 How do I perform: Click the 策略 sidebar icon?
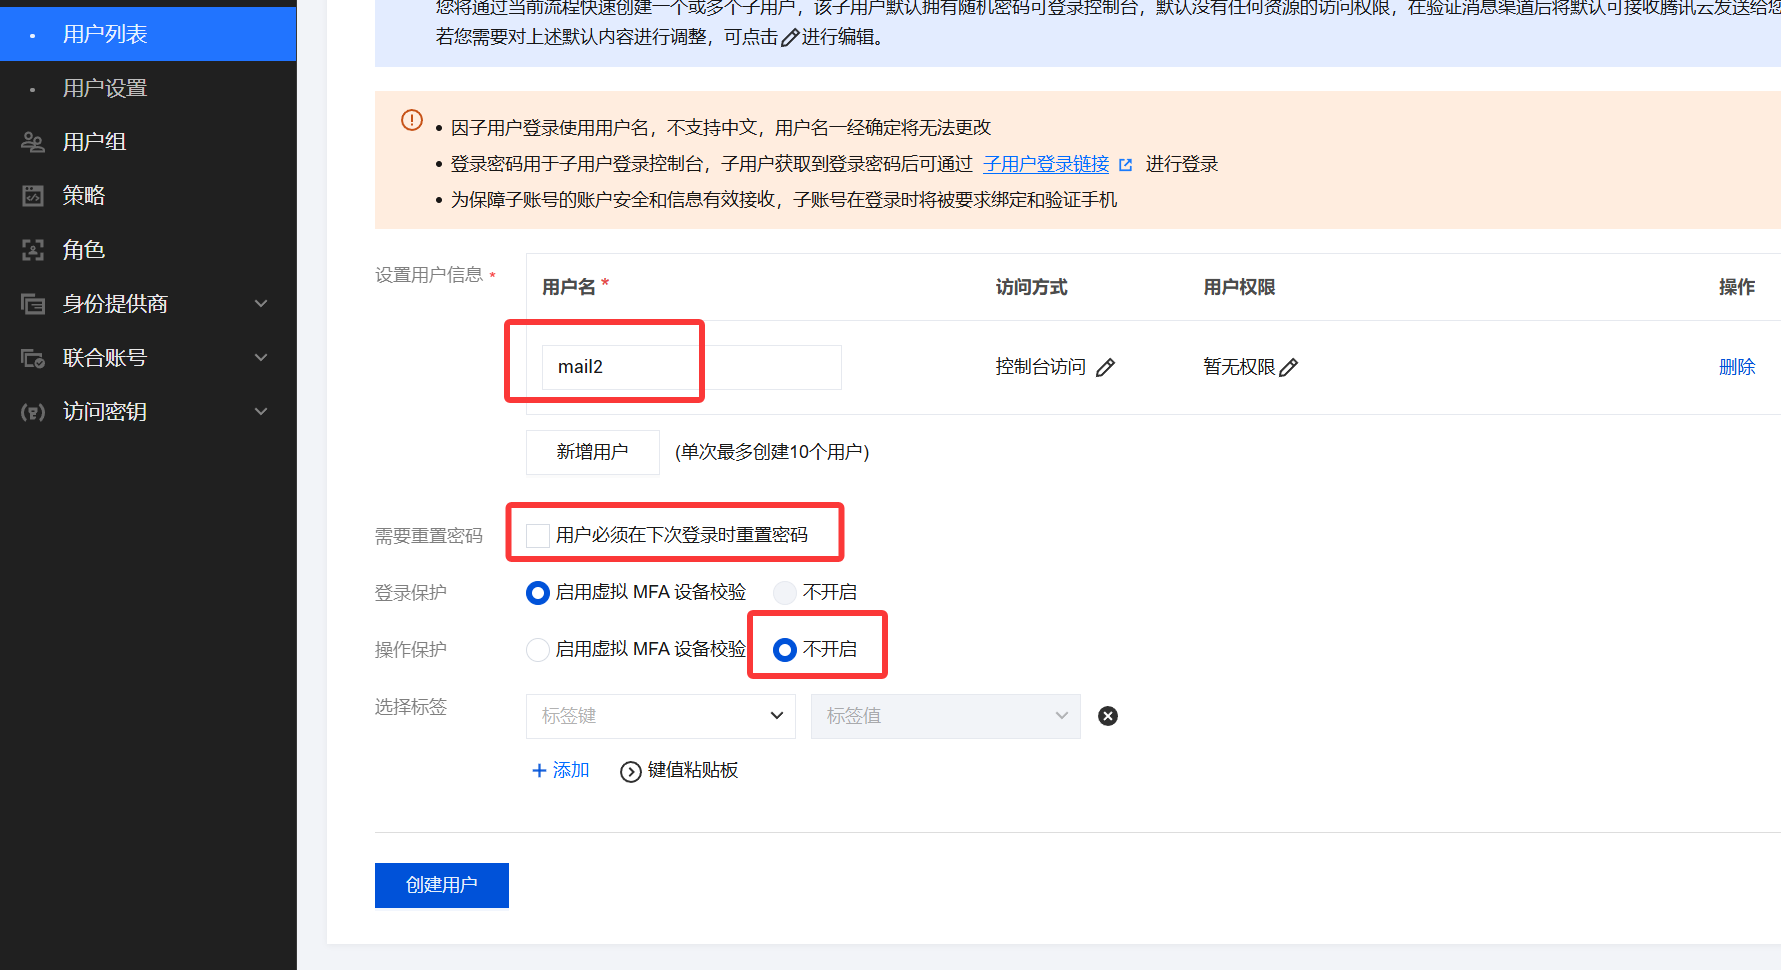[x=33, y=196]
